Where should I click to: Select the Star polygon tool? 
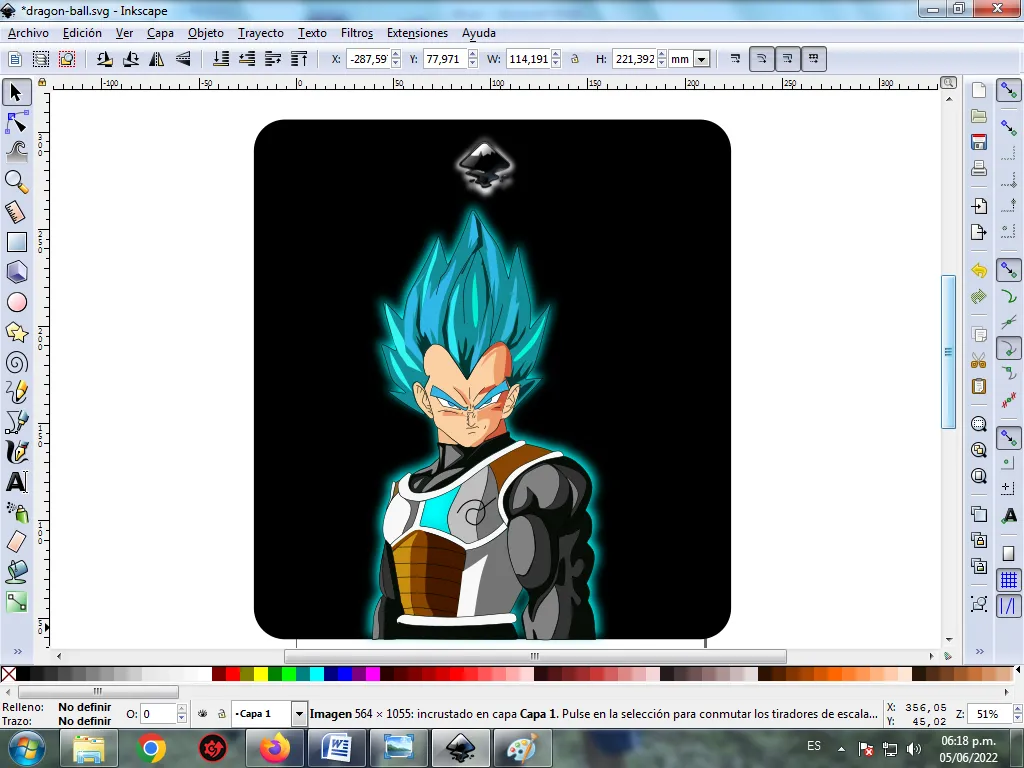tap(16, 332)
